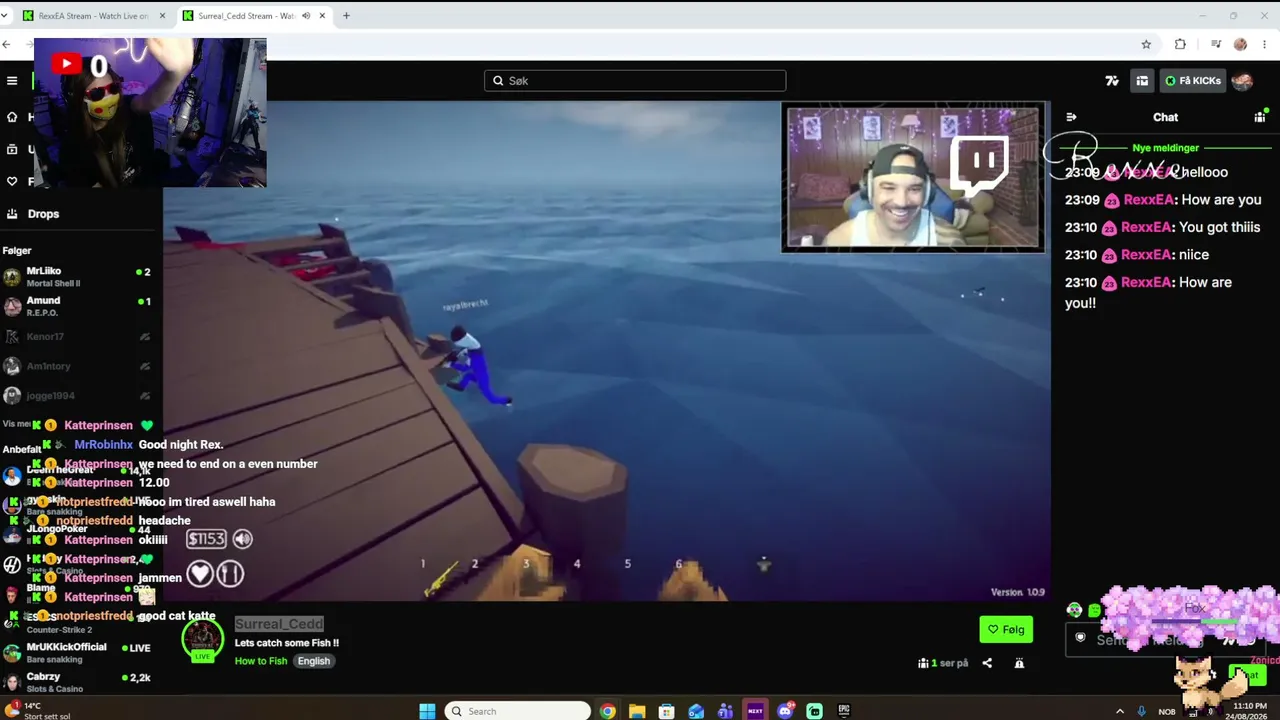The image size is (1280, 720).
Task: Click the RexxEA username in 'niice' message
Action: pos(1145,255)
